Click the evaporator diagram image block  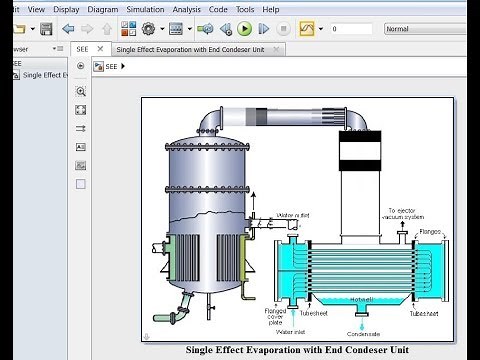tap(297, 219)
